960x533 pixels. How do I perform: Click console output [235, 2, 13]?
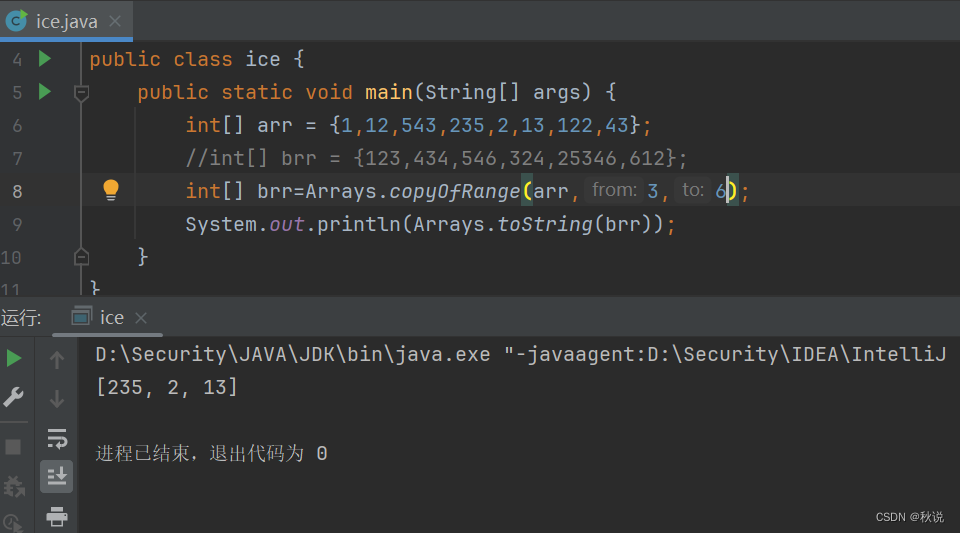click(x=167, y=387)
